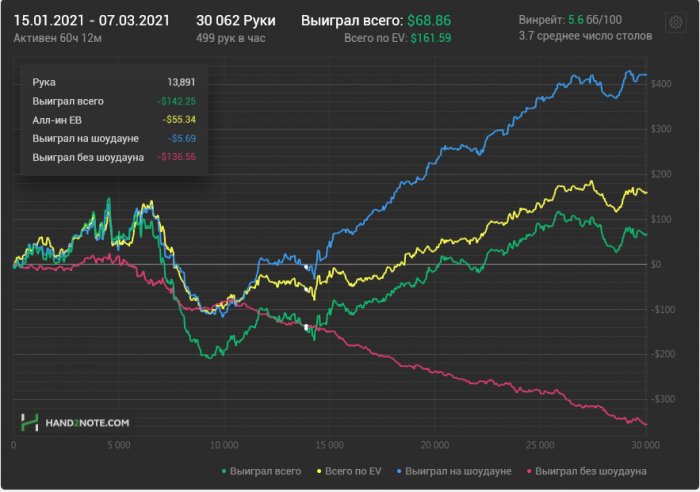
Task: Toggle the 'Выиграл без шоудауна' legend series
Action: [587, 471]
